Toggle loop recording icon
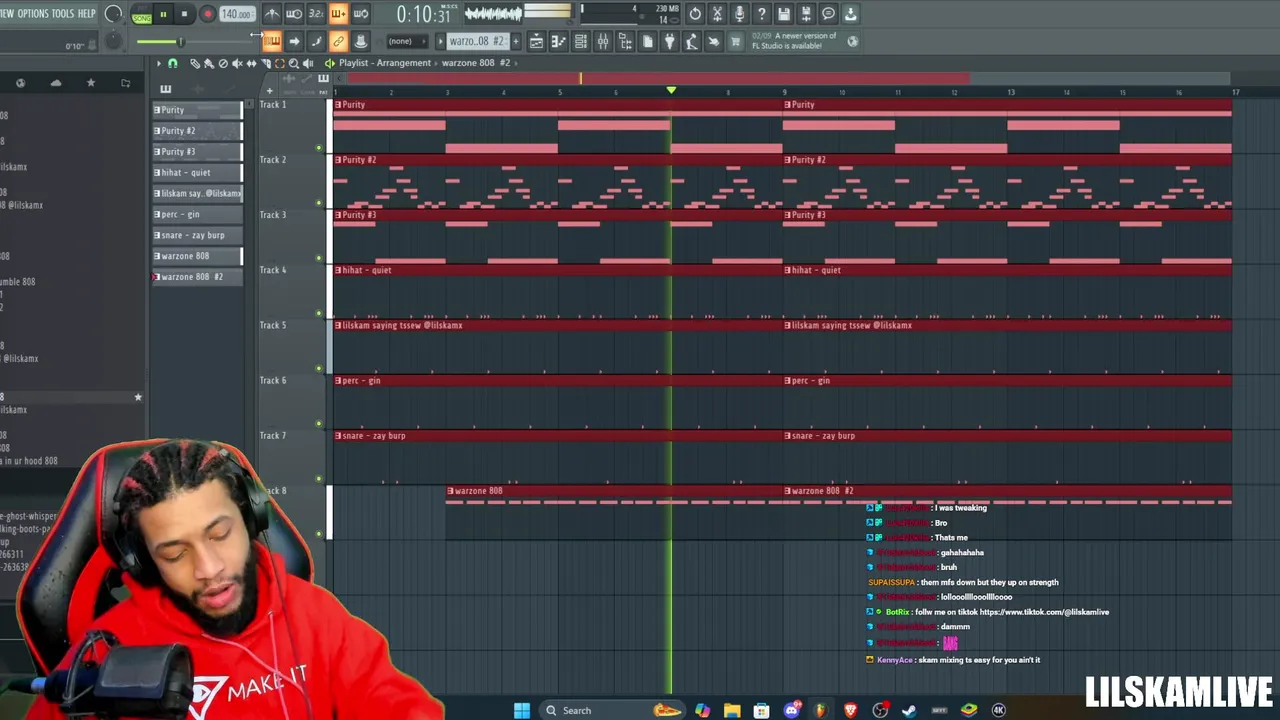 360,14
